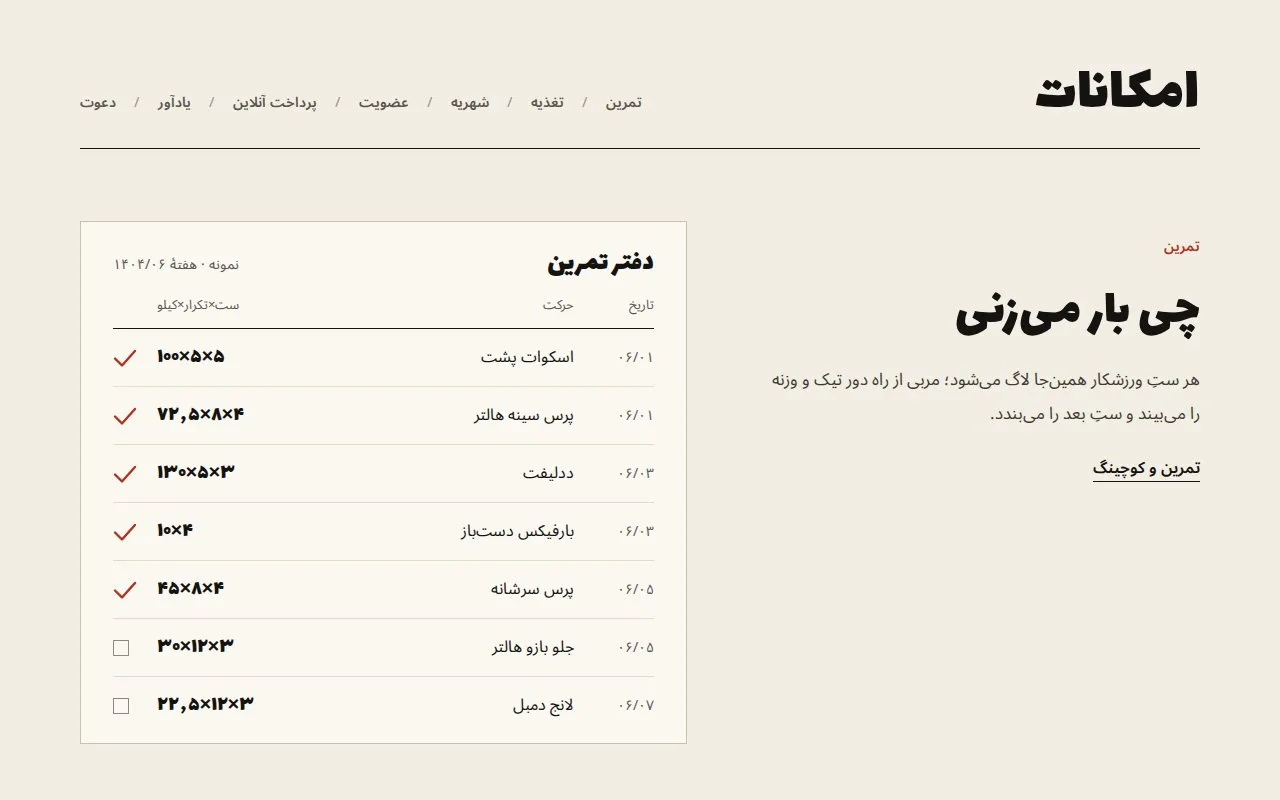The height and width of the screenshot is (800, 1280).
Task: Click the پرس سرشانه exercise name
Action: (x=532, y=589)
